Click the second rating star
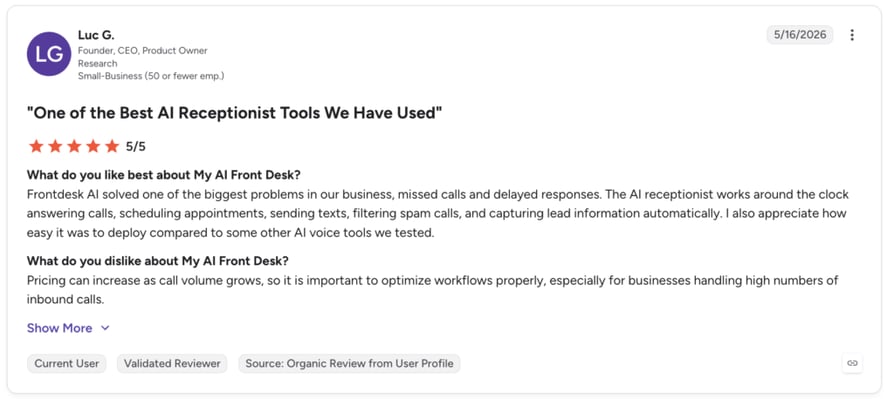 [55, 146]
